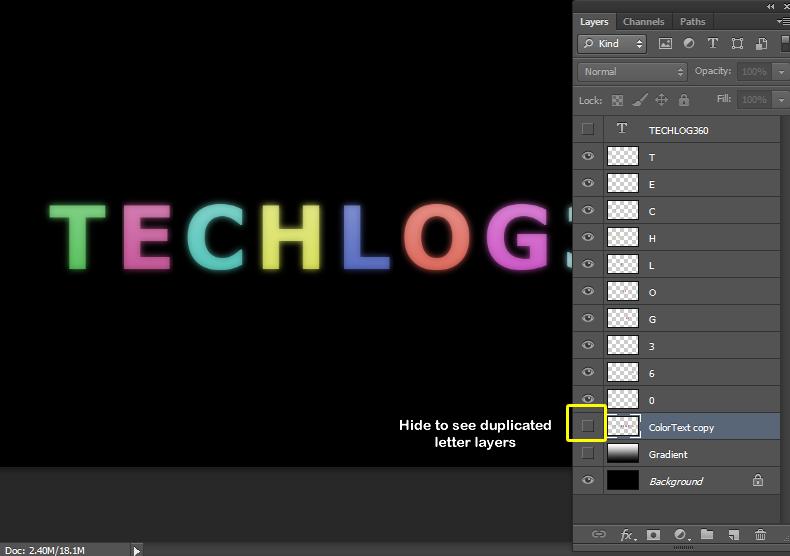Filter by type layer icon
This screenshot has height=556, width=790.
coord(712,43)
